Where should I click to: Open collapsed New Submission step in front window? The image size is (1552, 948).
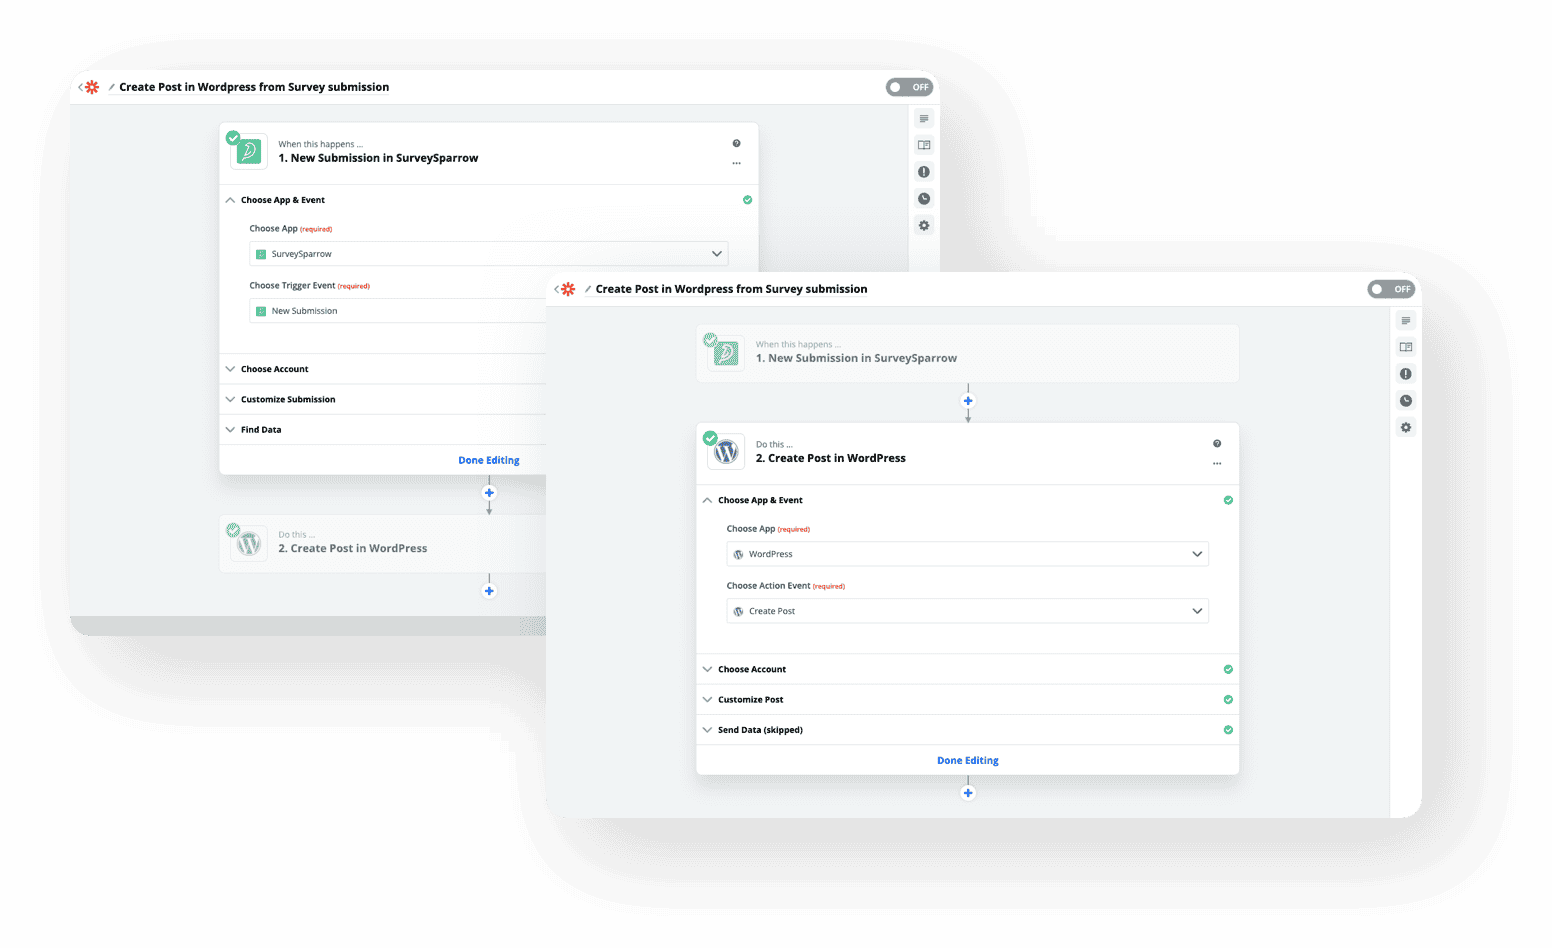coord(967,353)
